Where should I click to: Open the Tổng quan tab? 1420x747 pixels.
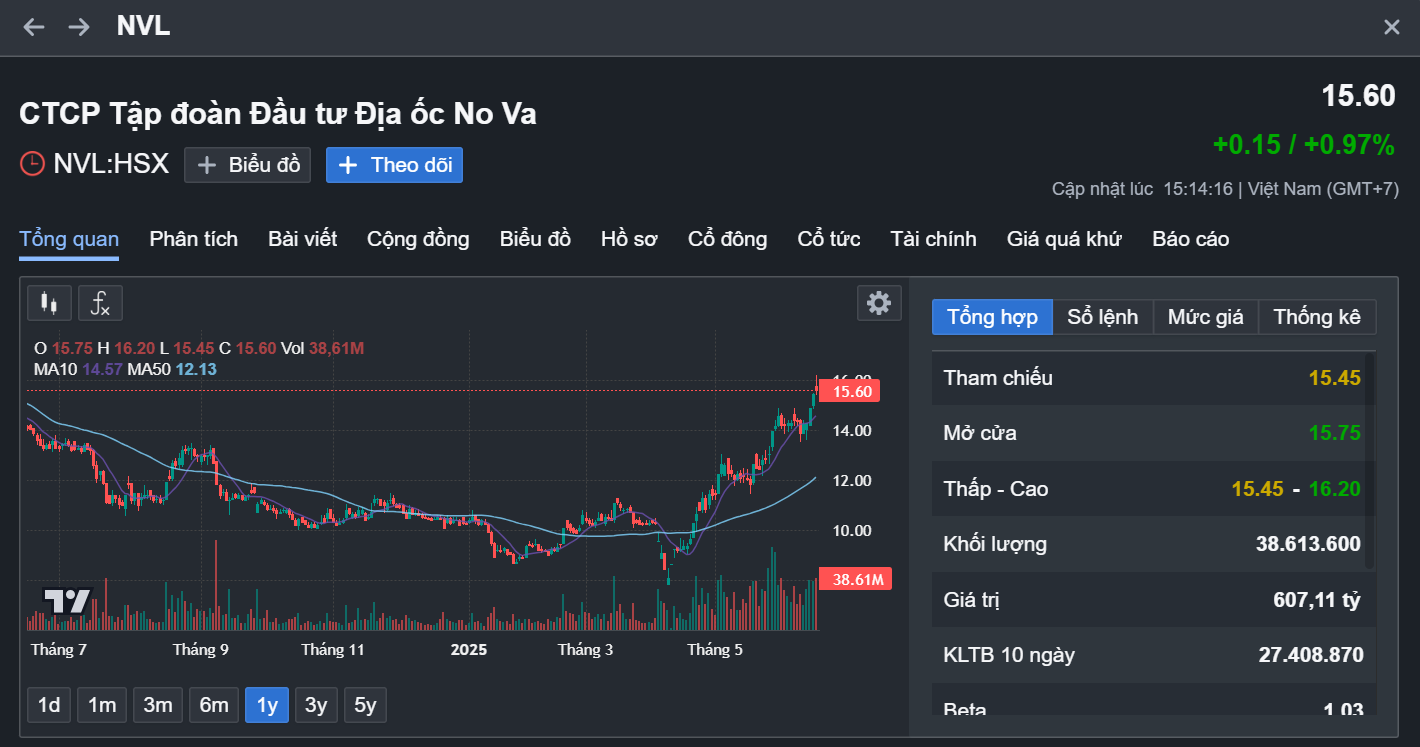tap(69, 239)
